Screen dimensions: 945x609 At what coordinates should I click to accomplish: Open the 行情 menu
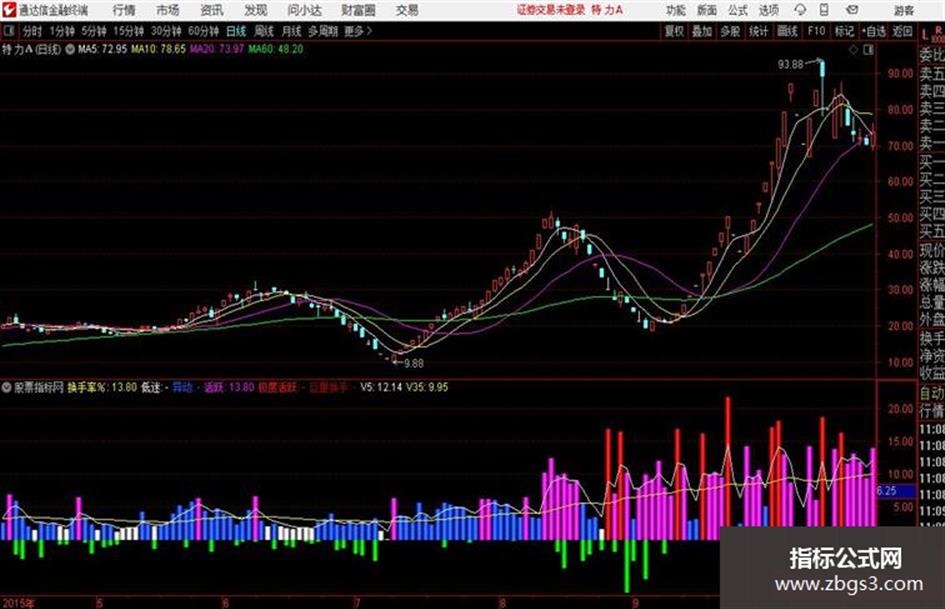(124, 10)
